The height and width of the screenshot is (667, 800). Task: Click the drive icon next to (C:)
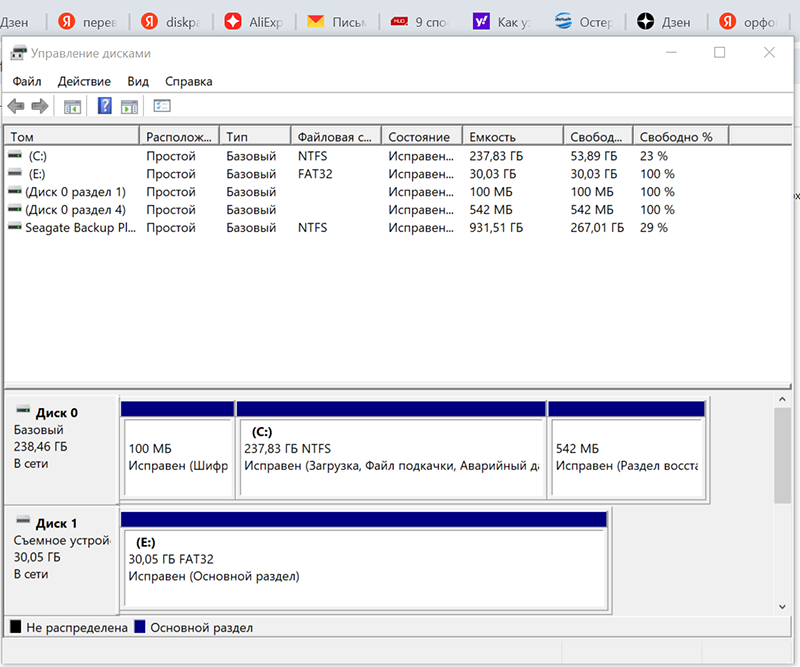pos(15,155)
